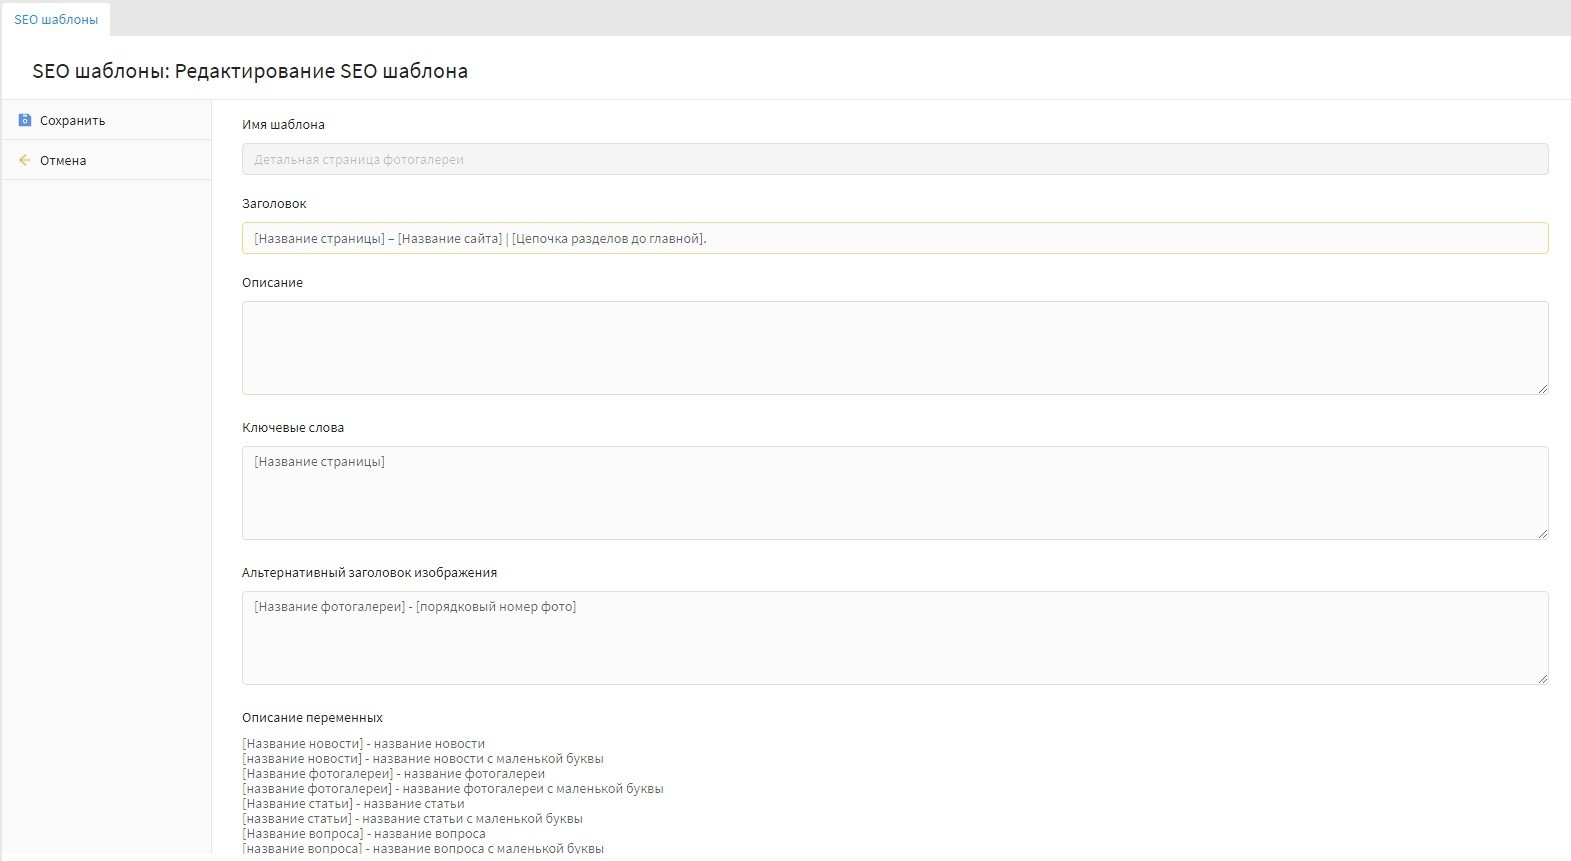The width and height of the screenshot is (1571, 861).
Task: Click the Альтернативный заголовок изображения label
Action: tap(369, 573)
